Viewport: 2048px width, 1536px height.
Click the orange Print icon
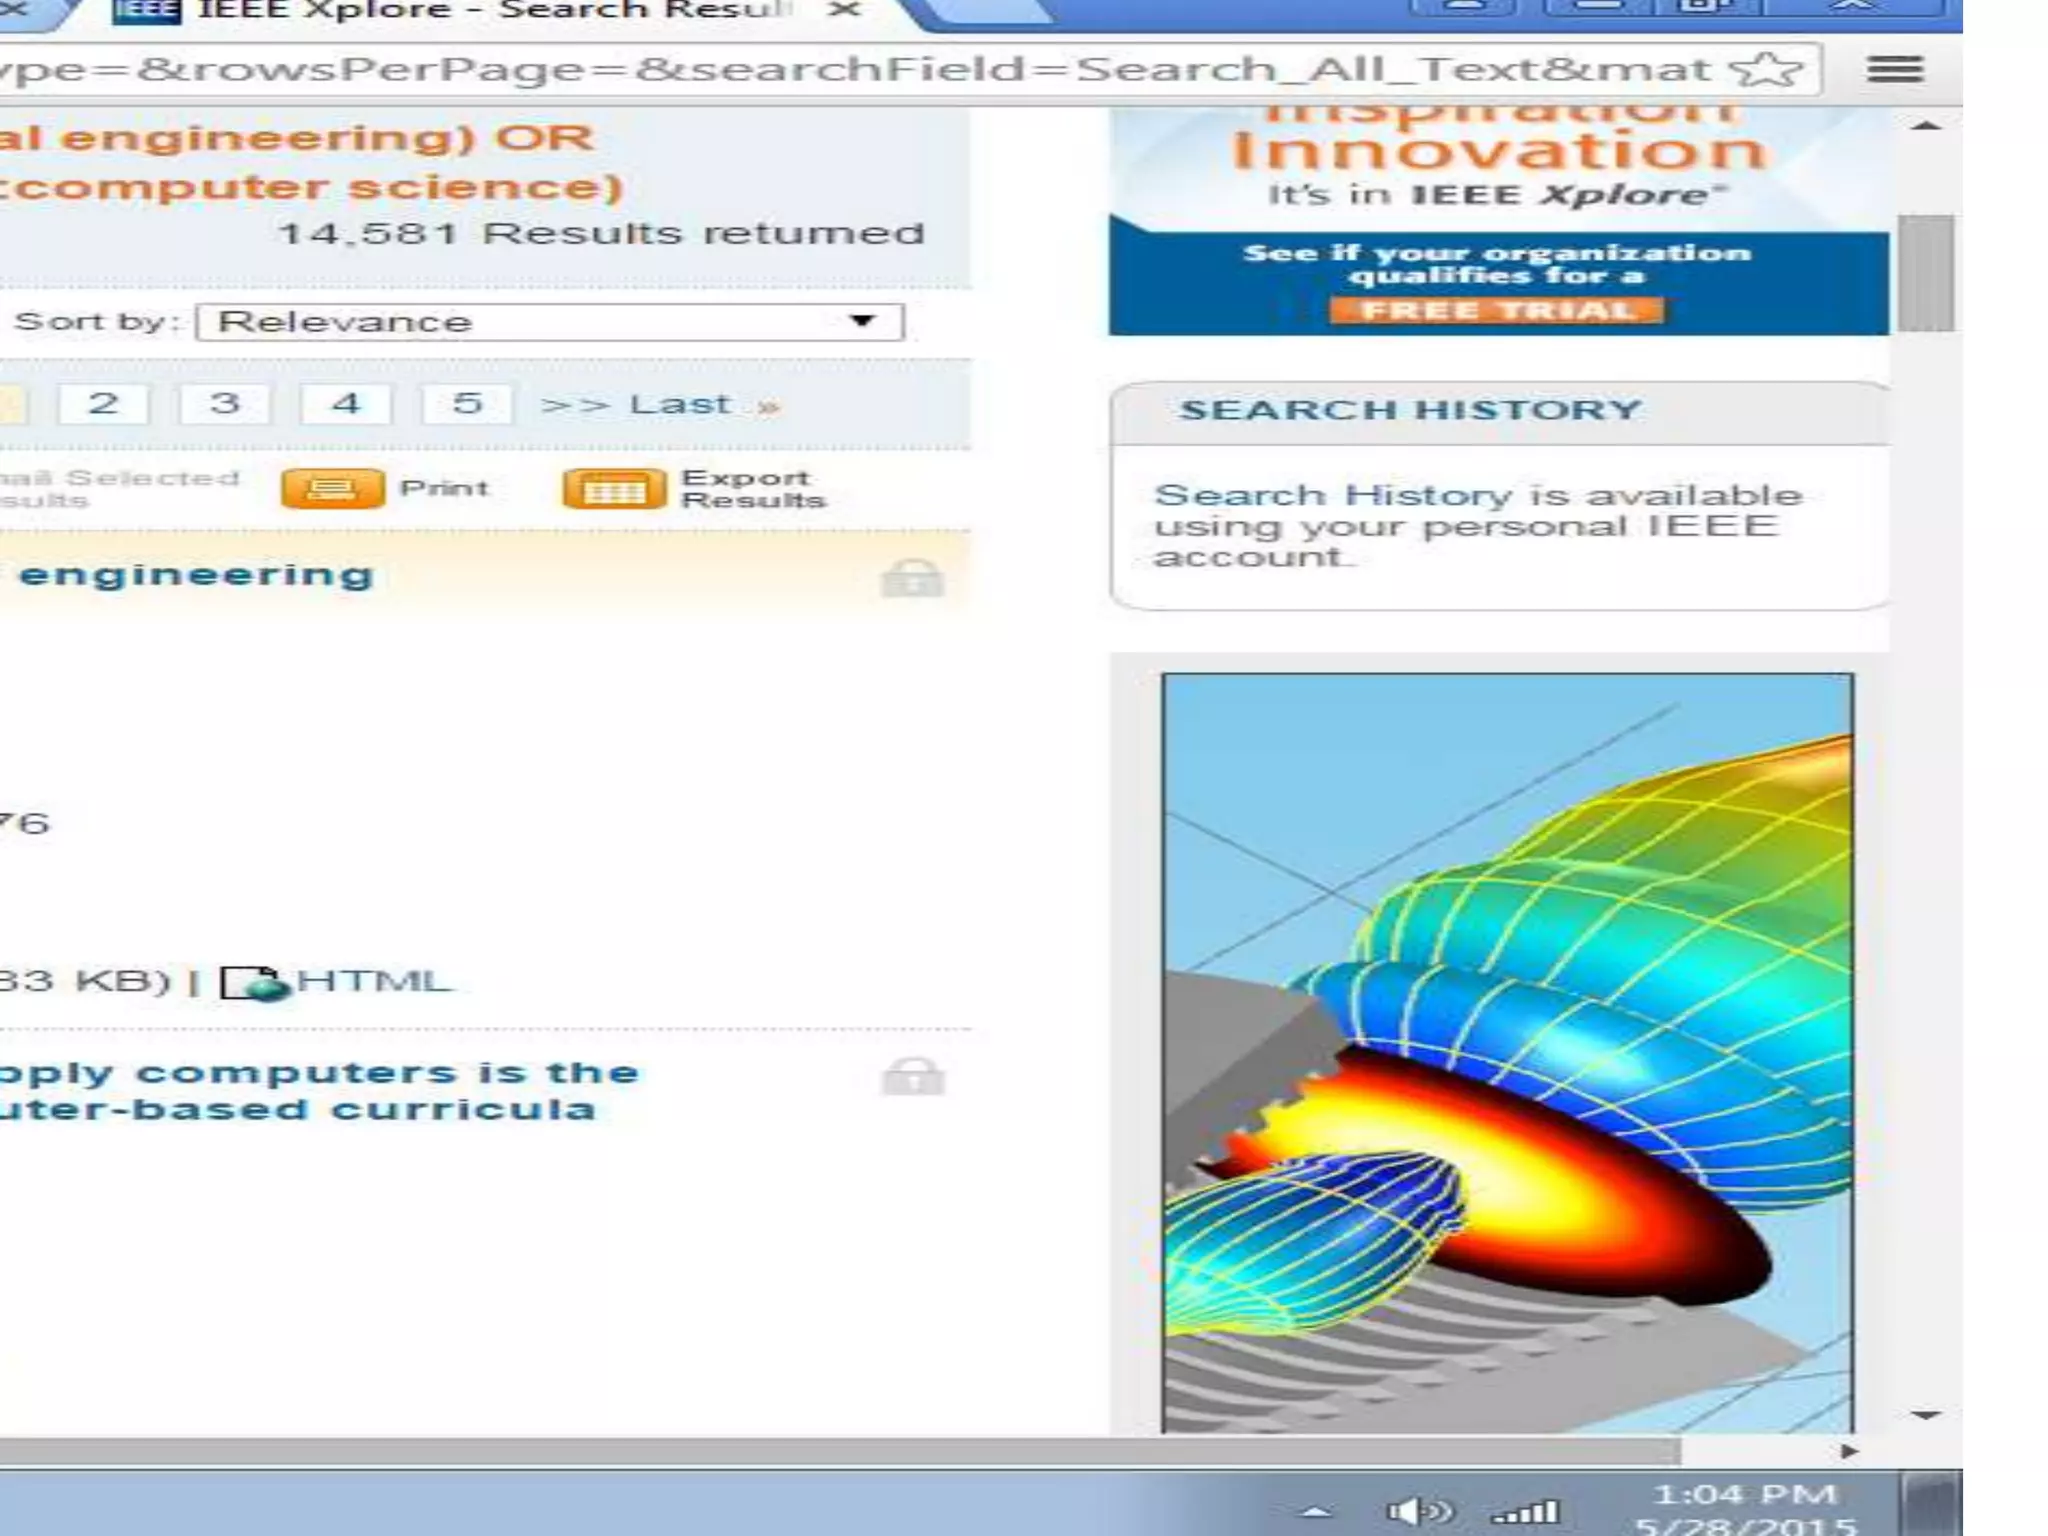coord(332,489)
